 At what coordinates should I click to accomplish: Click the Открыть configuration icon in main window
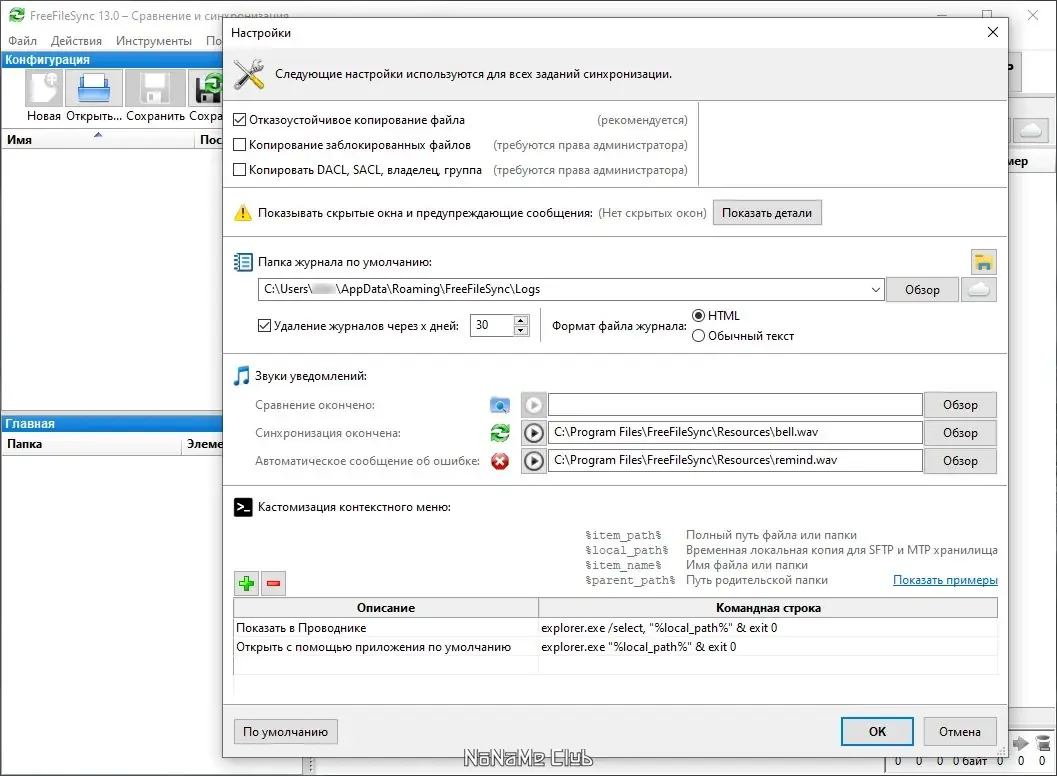click(94, 88)
